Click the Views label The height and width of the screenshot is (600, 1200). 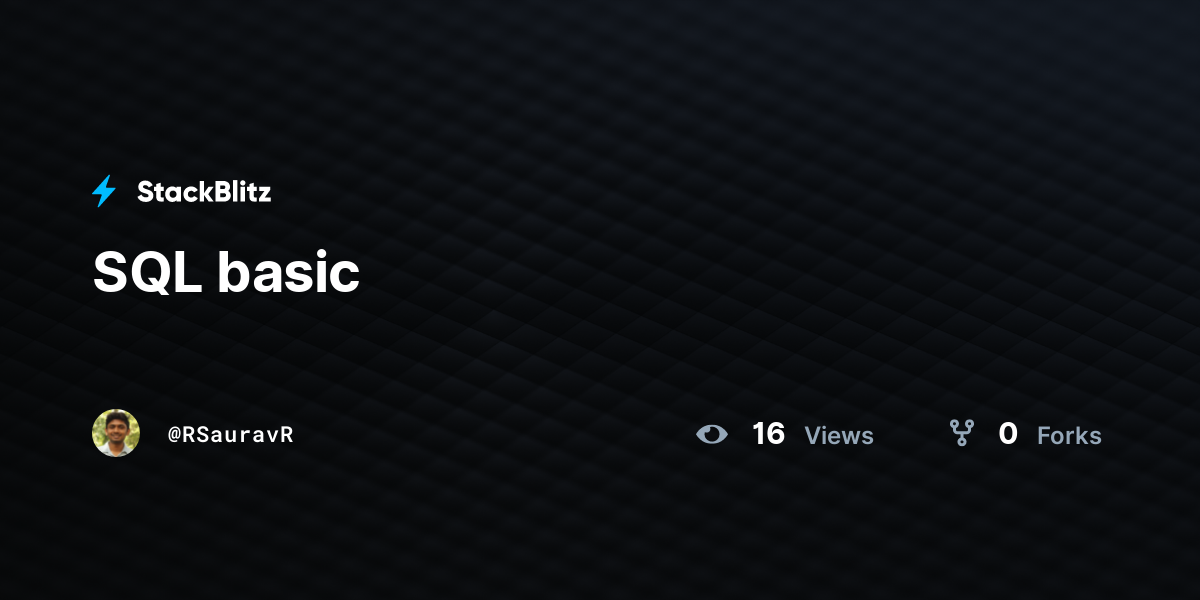tap(839, 436)
